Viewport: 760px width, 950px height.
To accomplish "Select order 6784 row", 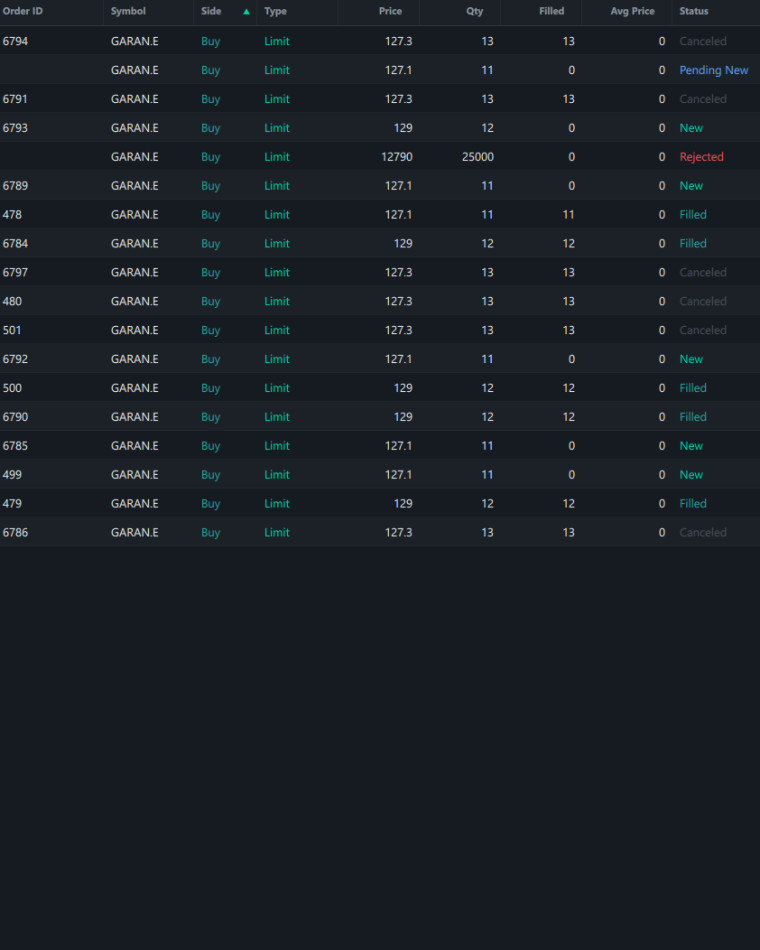I will [380, 244].
